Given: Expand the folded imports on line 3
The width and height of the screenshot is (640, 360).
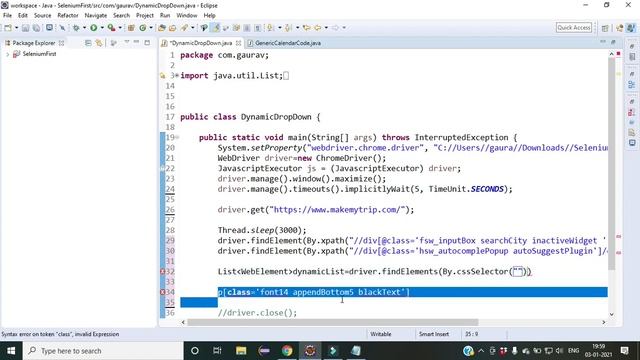Looking at the screenshot, I should (176, 76).
